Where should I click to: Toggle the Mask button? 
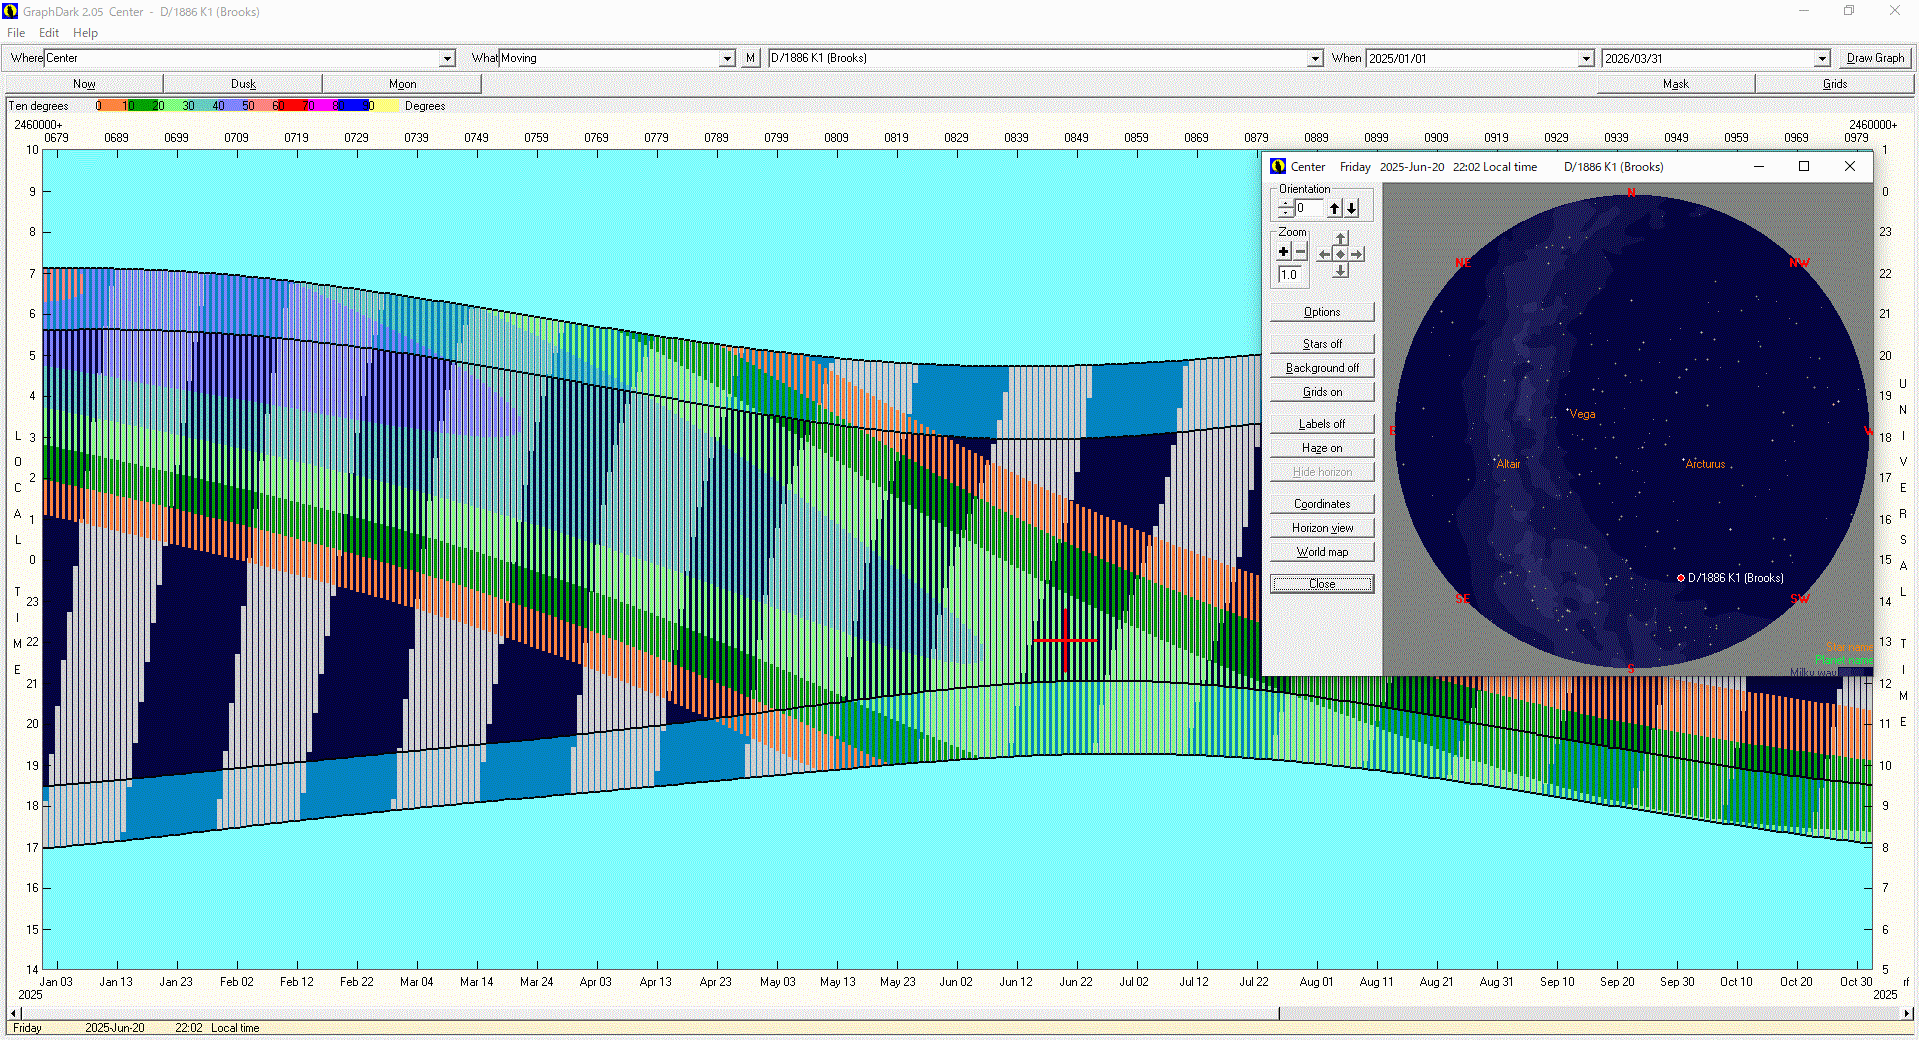coord(1675,84)
